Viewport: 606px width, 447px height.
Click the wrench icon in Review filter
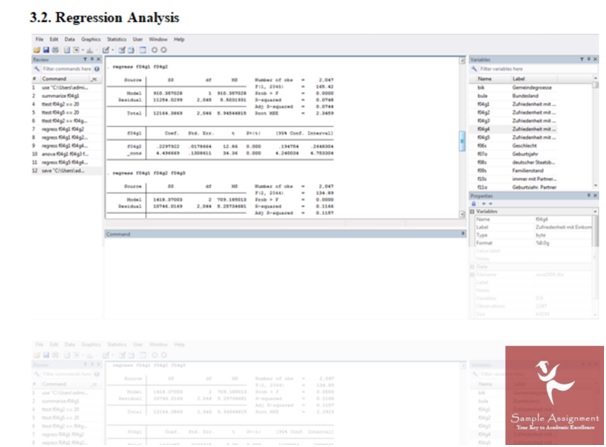click(37, 69)
